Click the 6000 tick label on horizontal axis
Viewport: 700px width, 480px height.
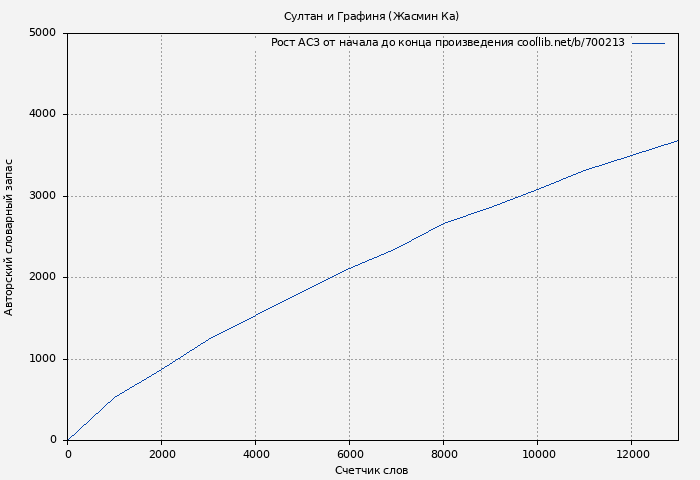(349, 454)
